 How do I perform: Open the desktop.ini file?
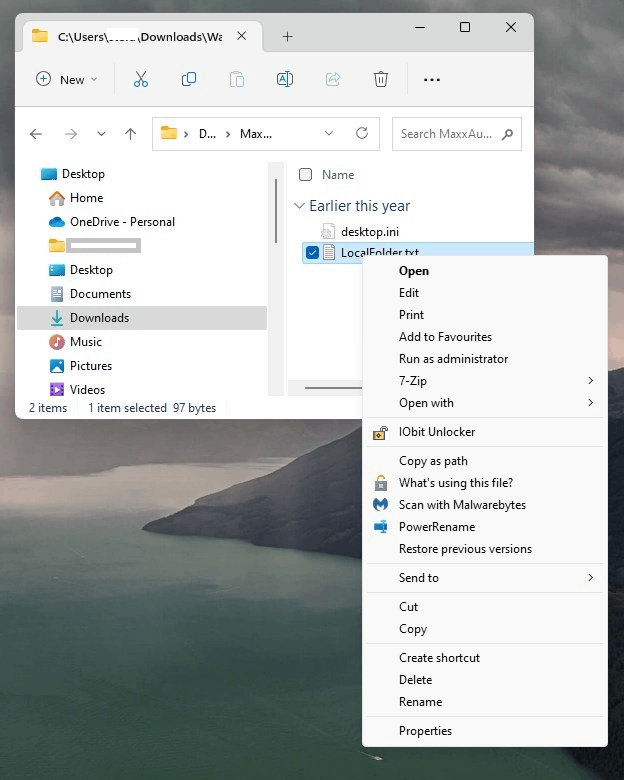[x=370, y=232]
